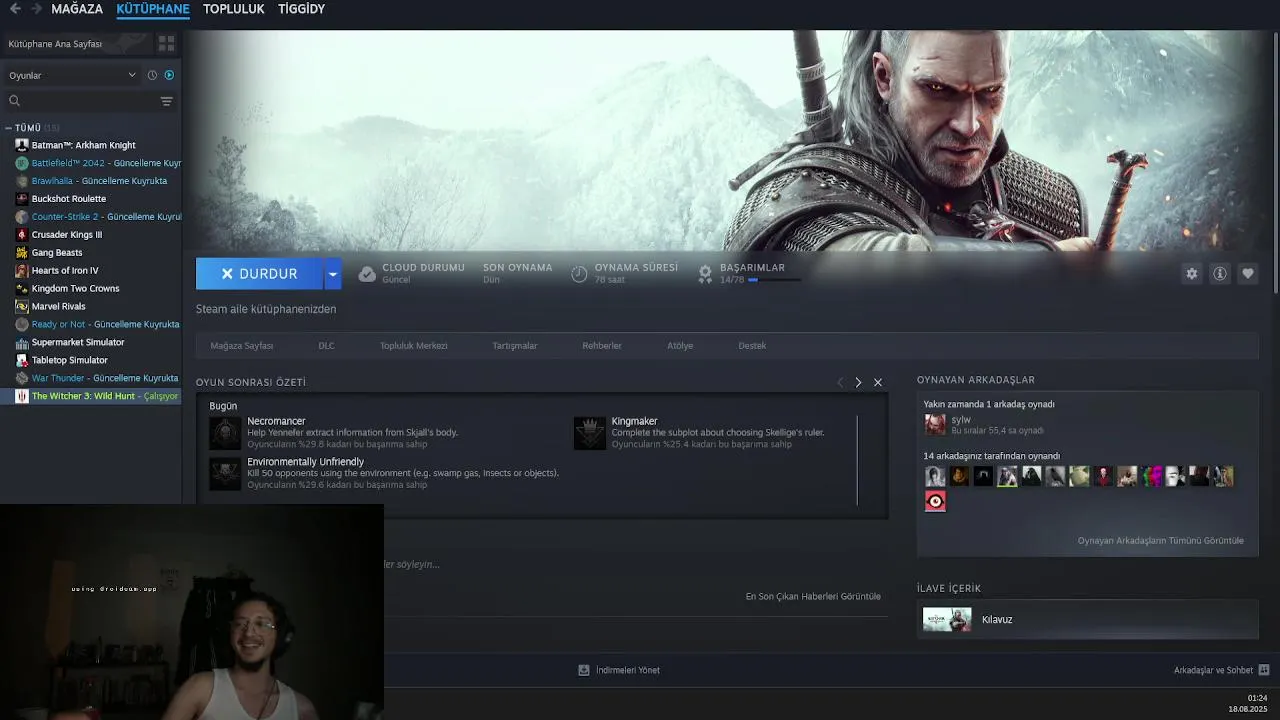Go back with the left arrow
This screenshot has width=1280, height=720.
15,9
